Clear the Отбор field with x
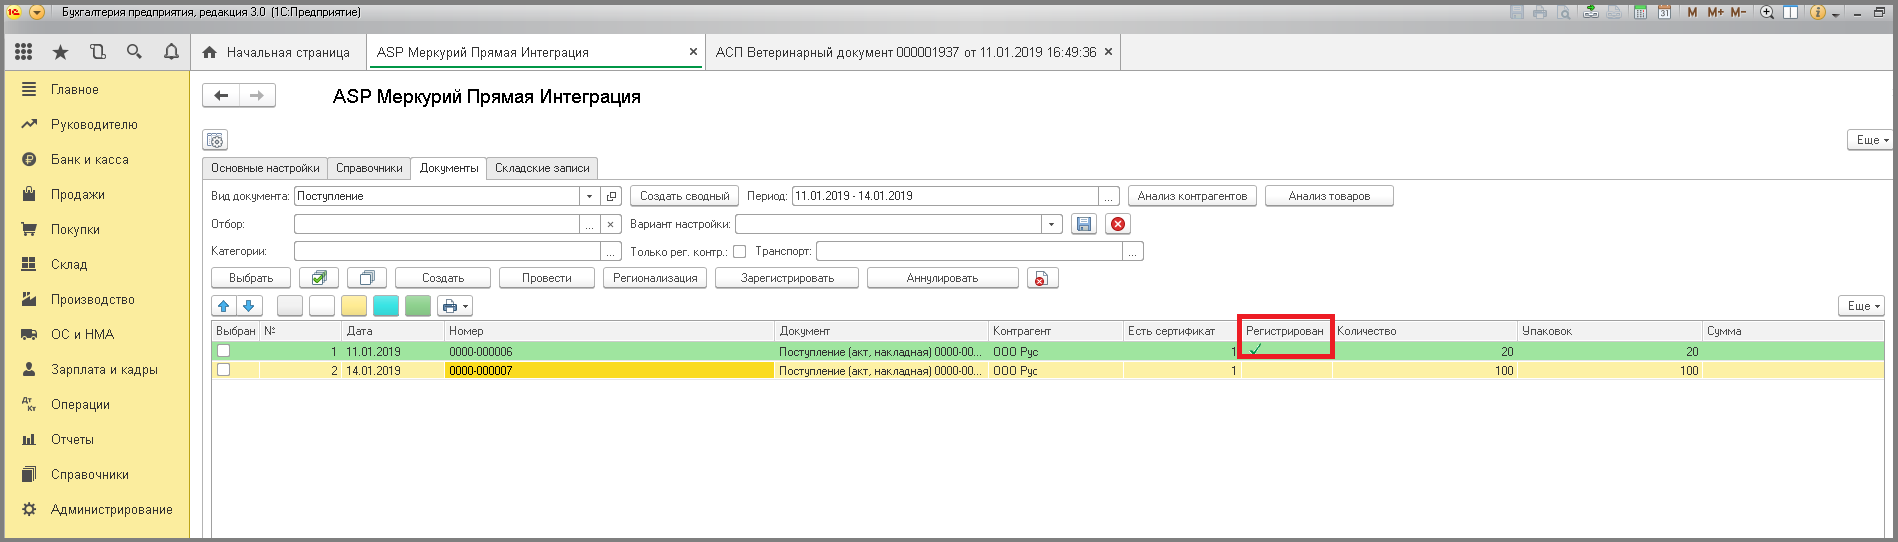Viewport: 1898px width, 542px height. (x=611, y=224)
